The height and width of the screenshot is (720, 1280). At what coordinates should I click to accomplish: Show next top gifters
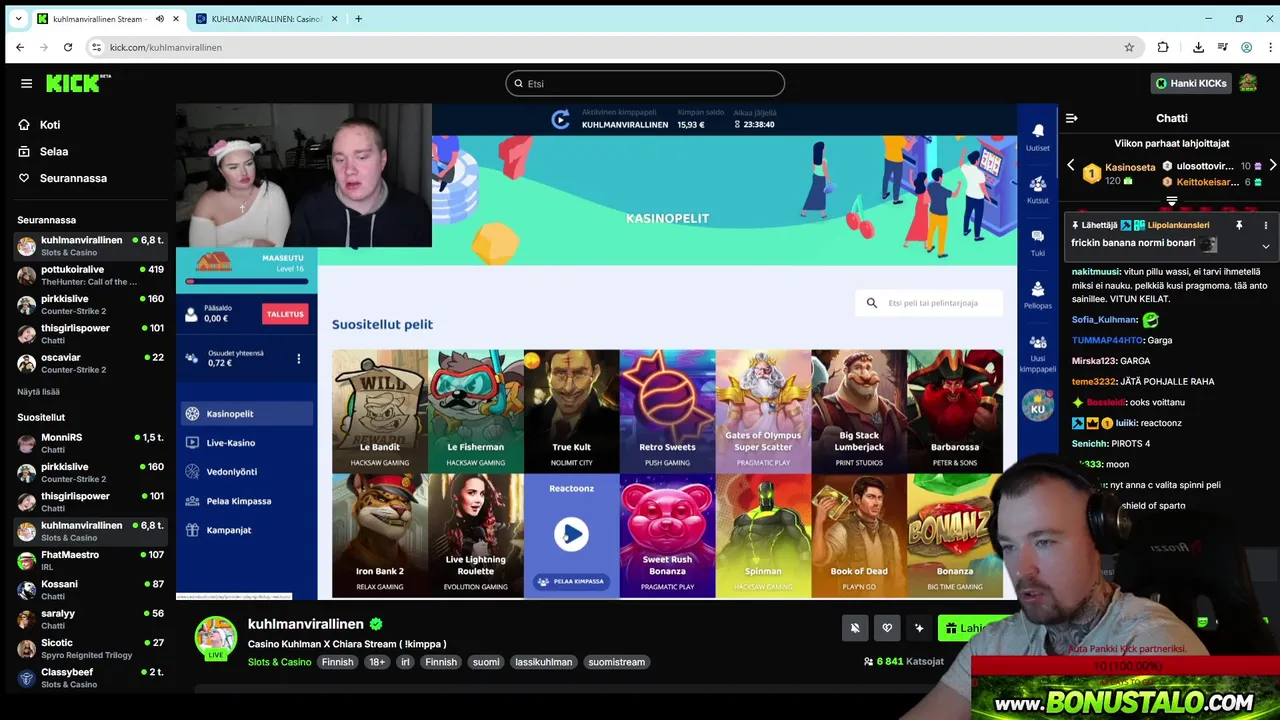tap(1272, 166)
